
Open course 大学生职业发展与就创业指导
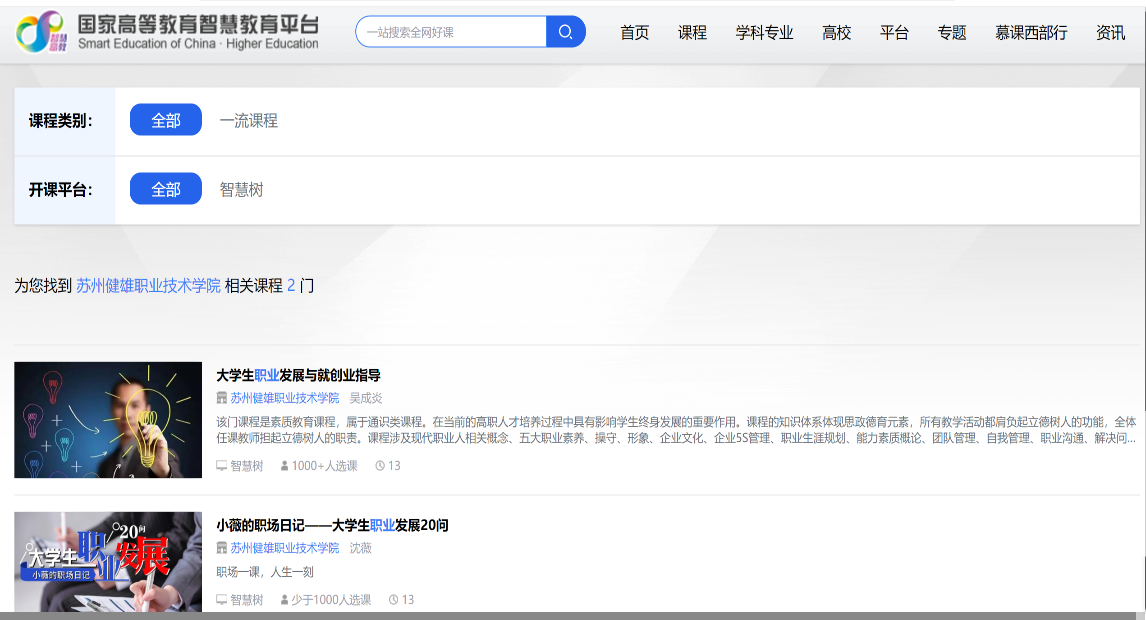coord(298,376)
